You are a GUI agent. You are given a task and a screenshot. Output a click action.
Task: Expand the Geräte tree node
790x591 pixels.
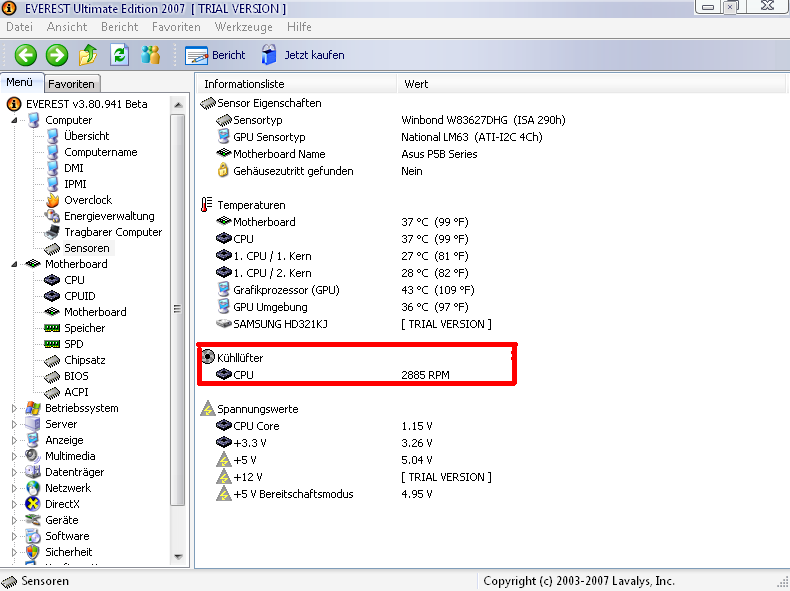(14, 520)
